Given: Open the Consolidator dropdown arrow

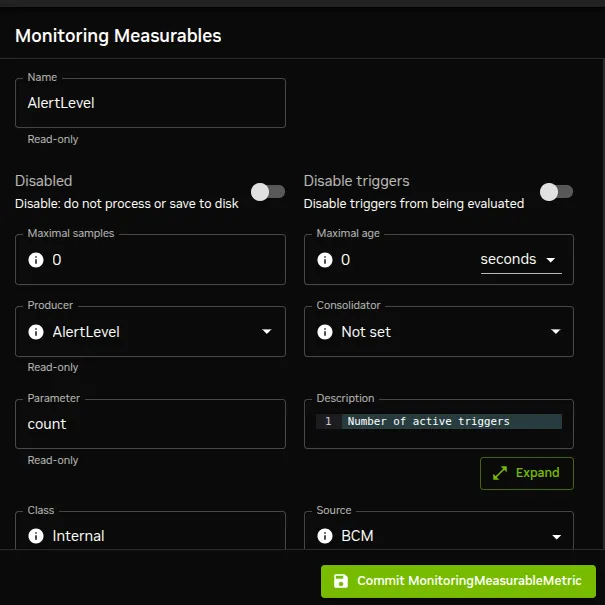Looking at the screenshot, I should [555, 331].
